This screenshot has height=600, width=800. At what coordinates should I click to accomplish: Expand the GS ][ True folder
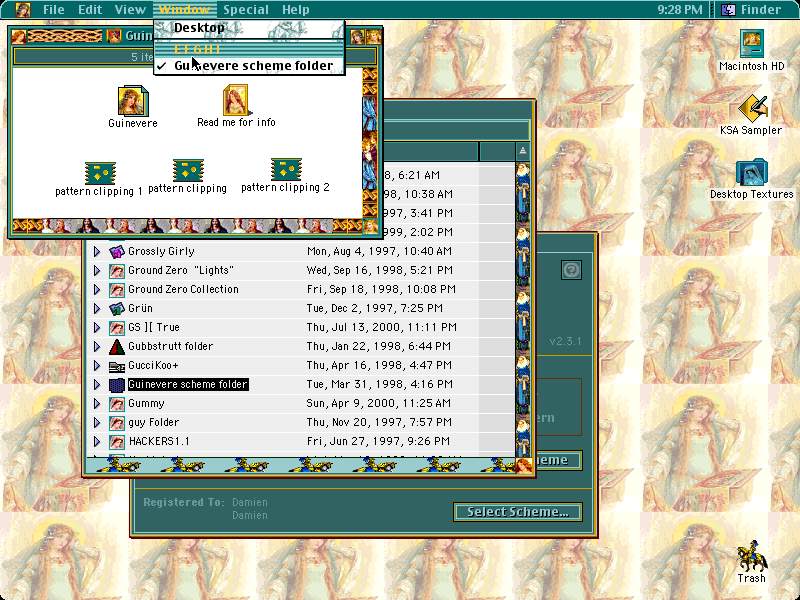click(x=97, y=328)
